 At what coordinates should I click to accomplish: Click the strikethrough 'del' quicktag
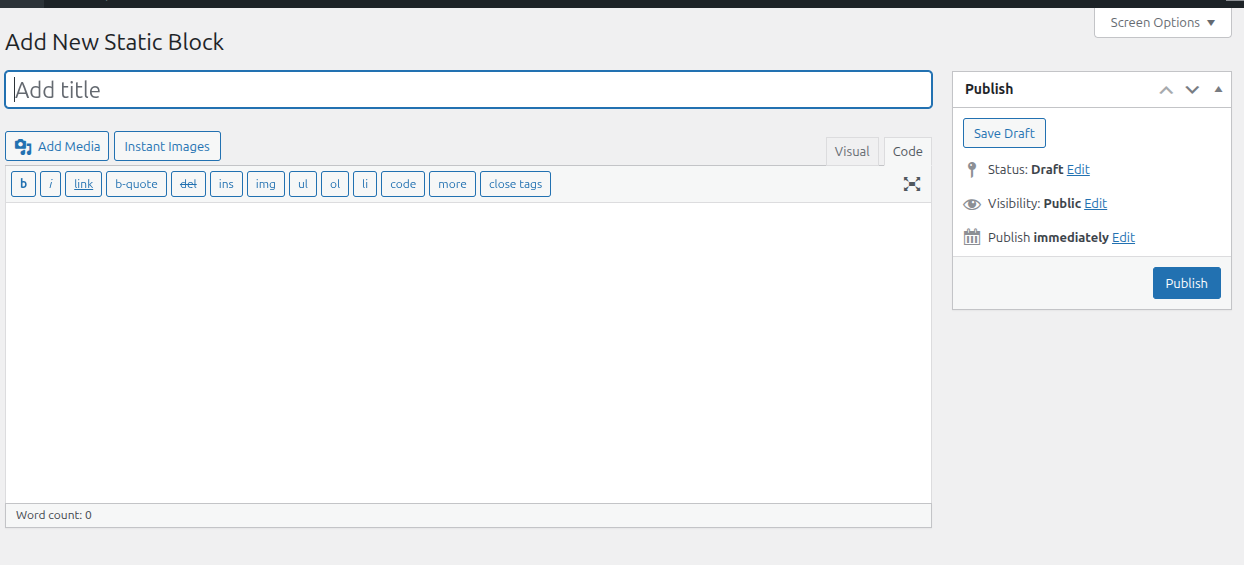188,184
